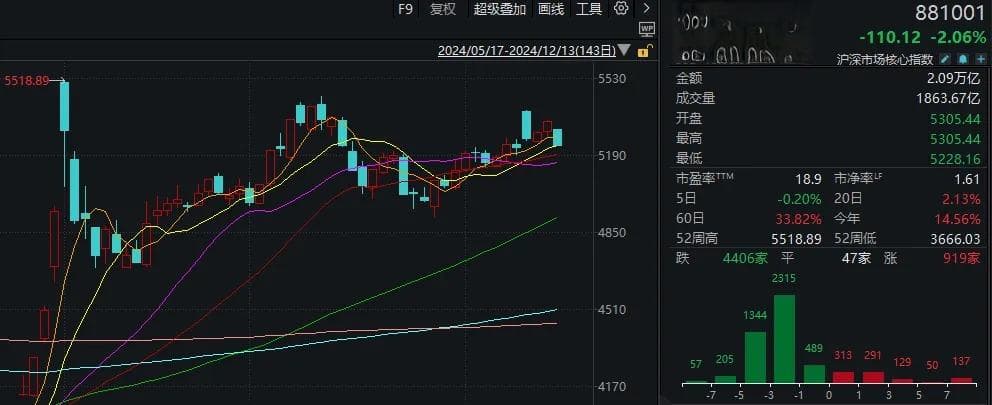Open the 工具 tools menu

pos(589,9)
